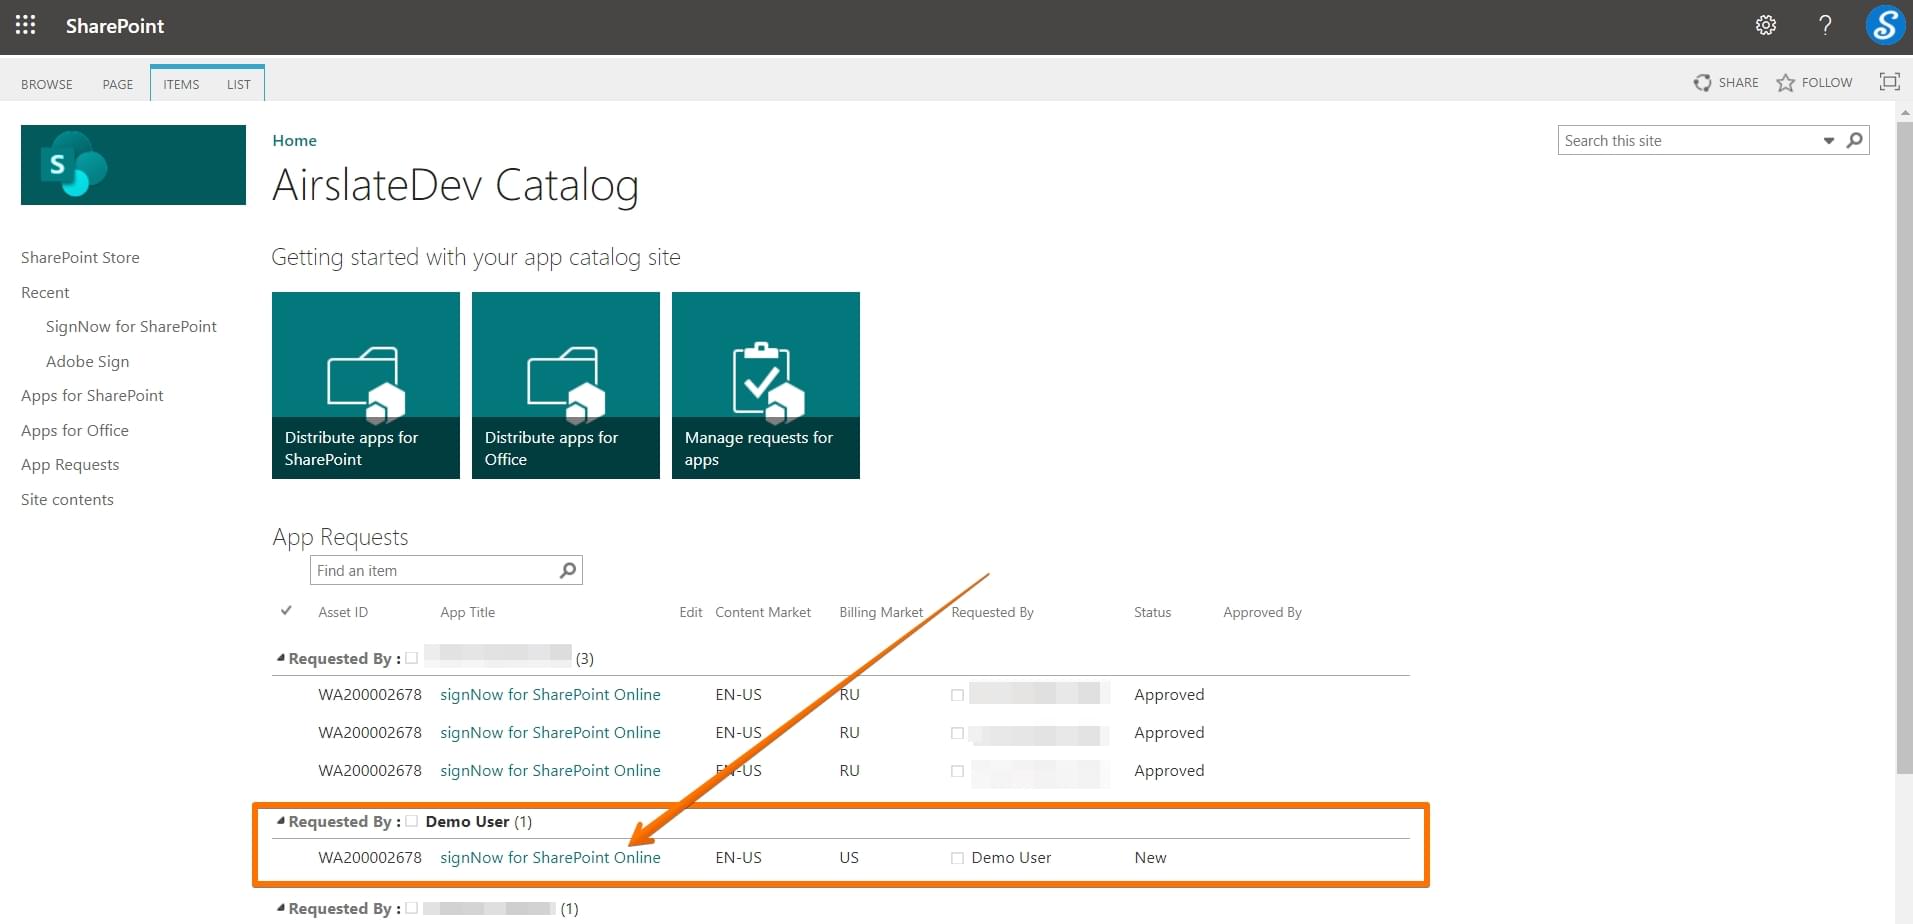Open second signNow for SharePoint Online approved request
Image resolution: width=1913 pixels, height=924 pixels.
point(550,733)
